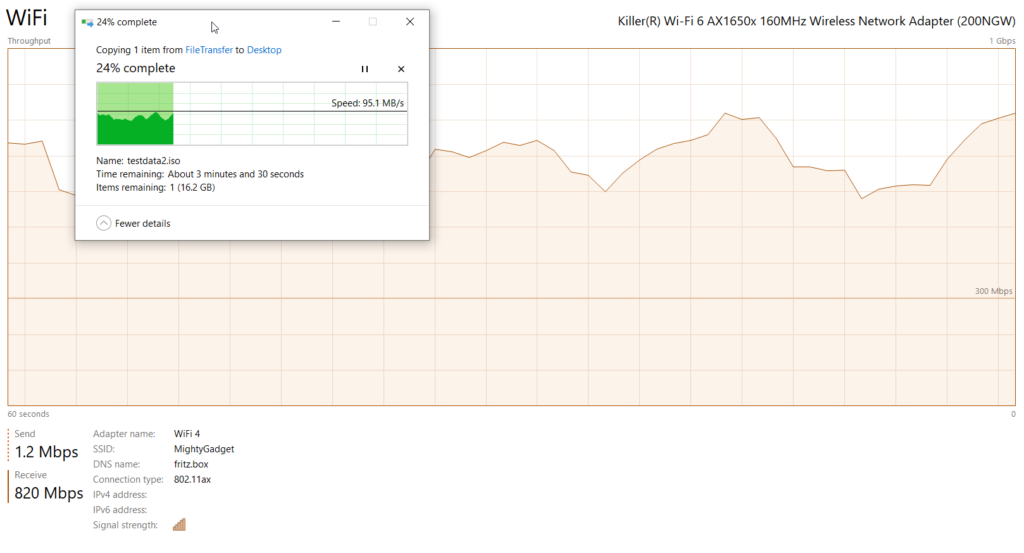Collapse the dialog with Fewer details

[x=133, y=223]
